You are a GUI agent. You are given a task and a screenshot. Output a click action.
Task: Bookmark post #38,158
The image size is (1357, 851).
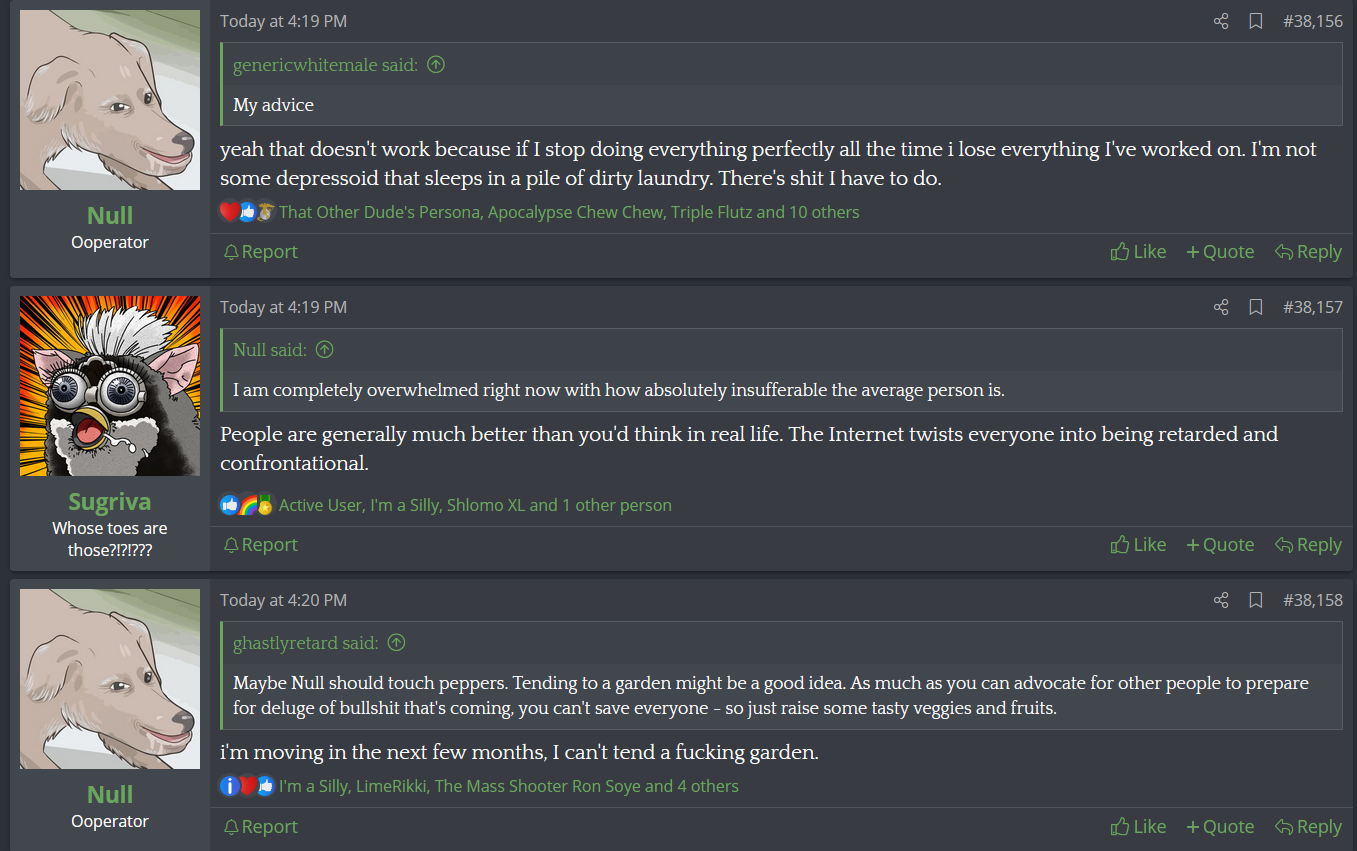tap(1256, 600)
